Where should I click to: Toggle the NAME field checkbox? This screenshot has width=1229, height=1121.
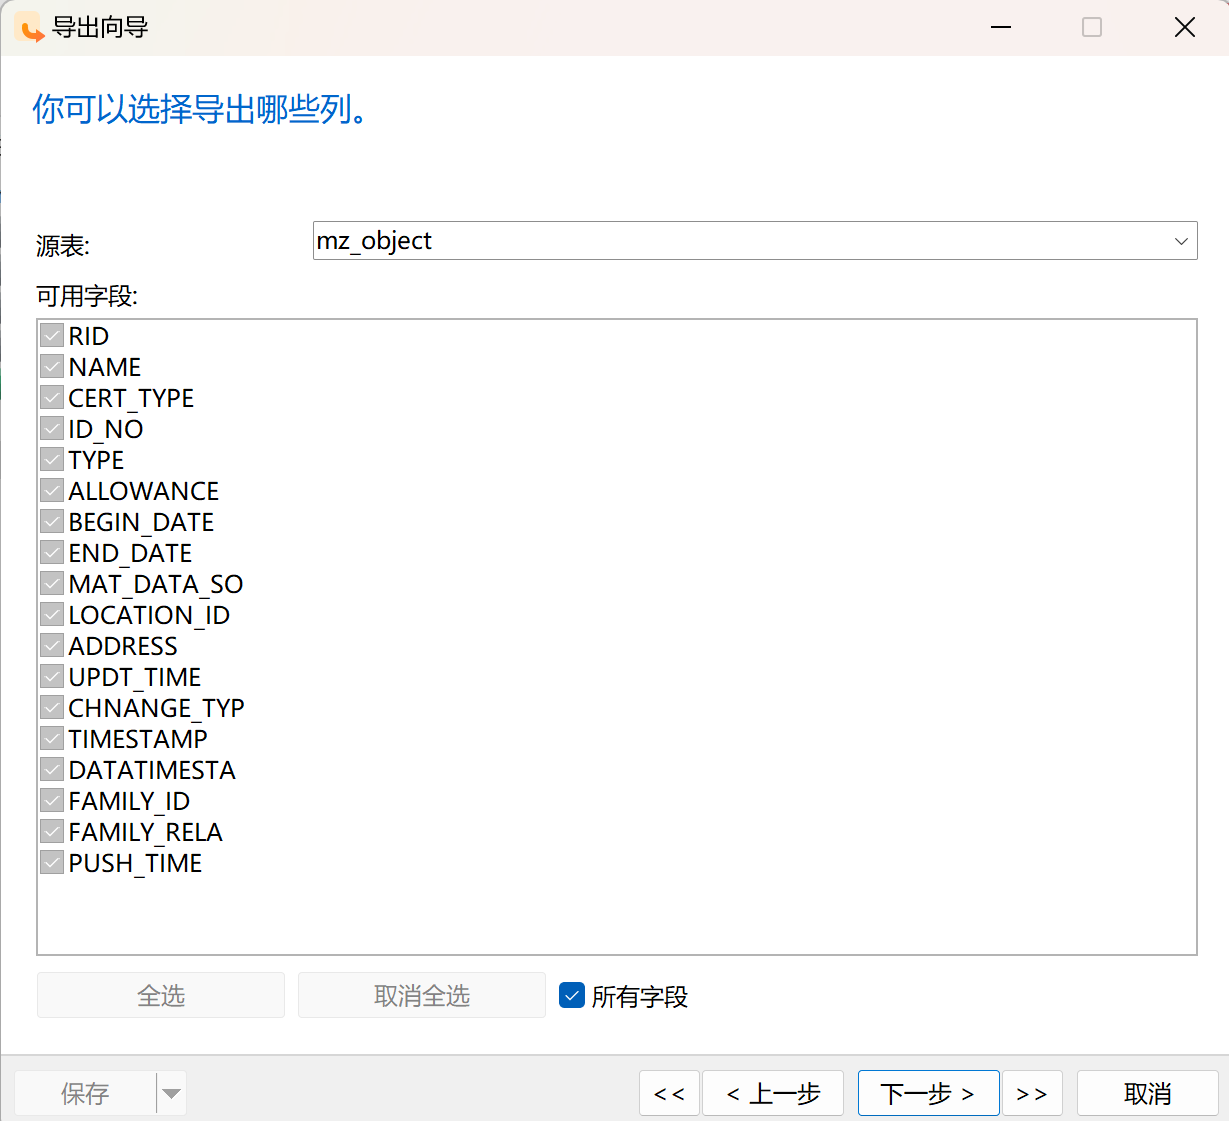click(x=52, y=366)
